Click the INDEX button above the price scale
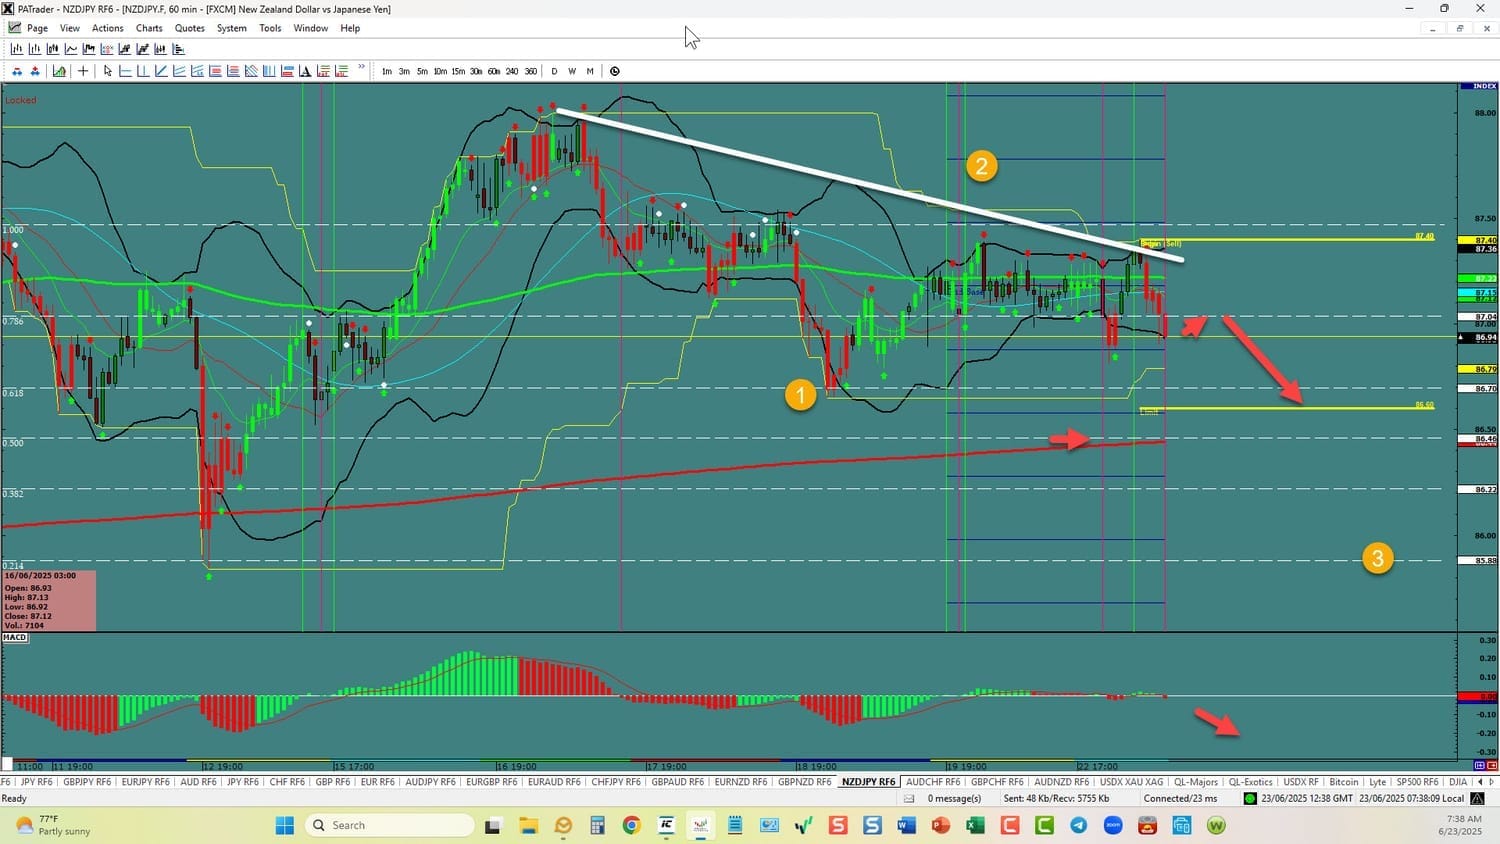 pos(1478,87)
